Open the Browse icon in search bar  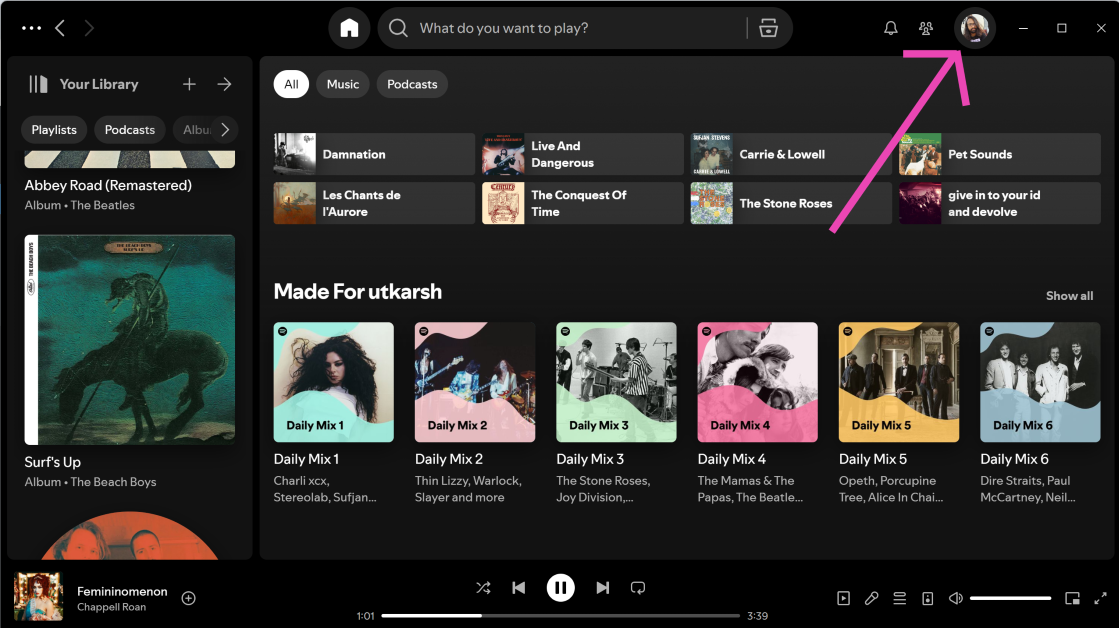point(768,29)
